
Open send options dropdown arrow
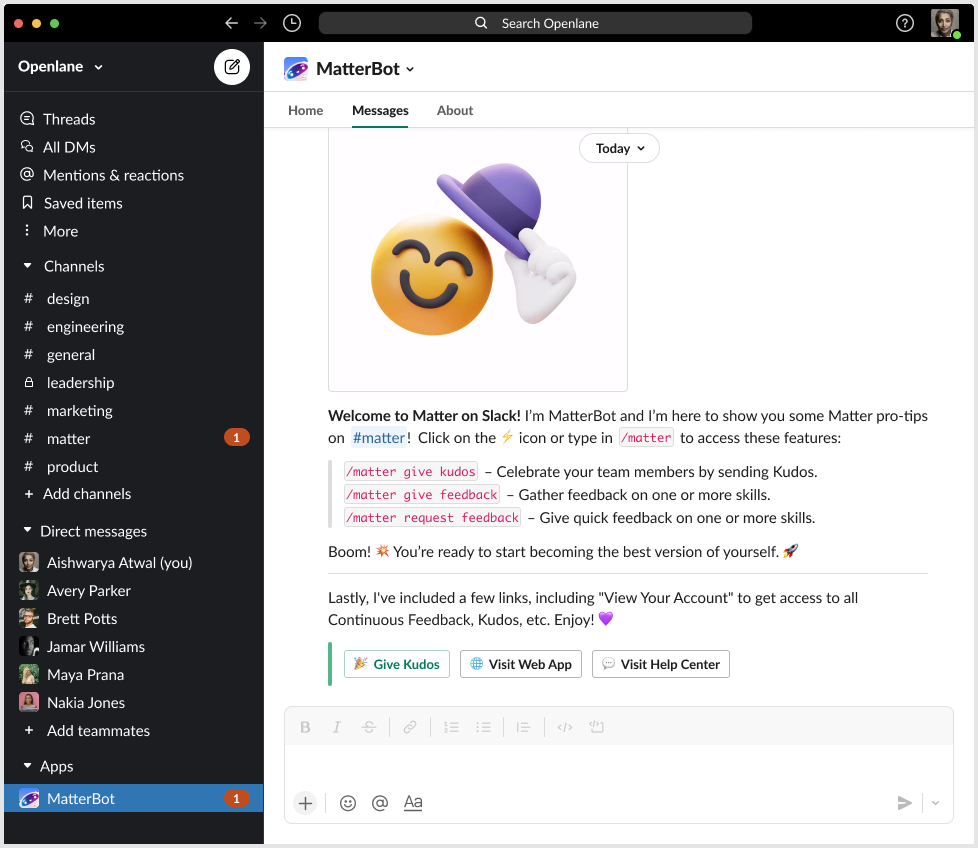pos(935,803)
